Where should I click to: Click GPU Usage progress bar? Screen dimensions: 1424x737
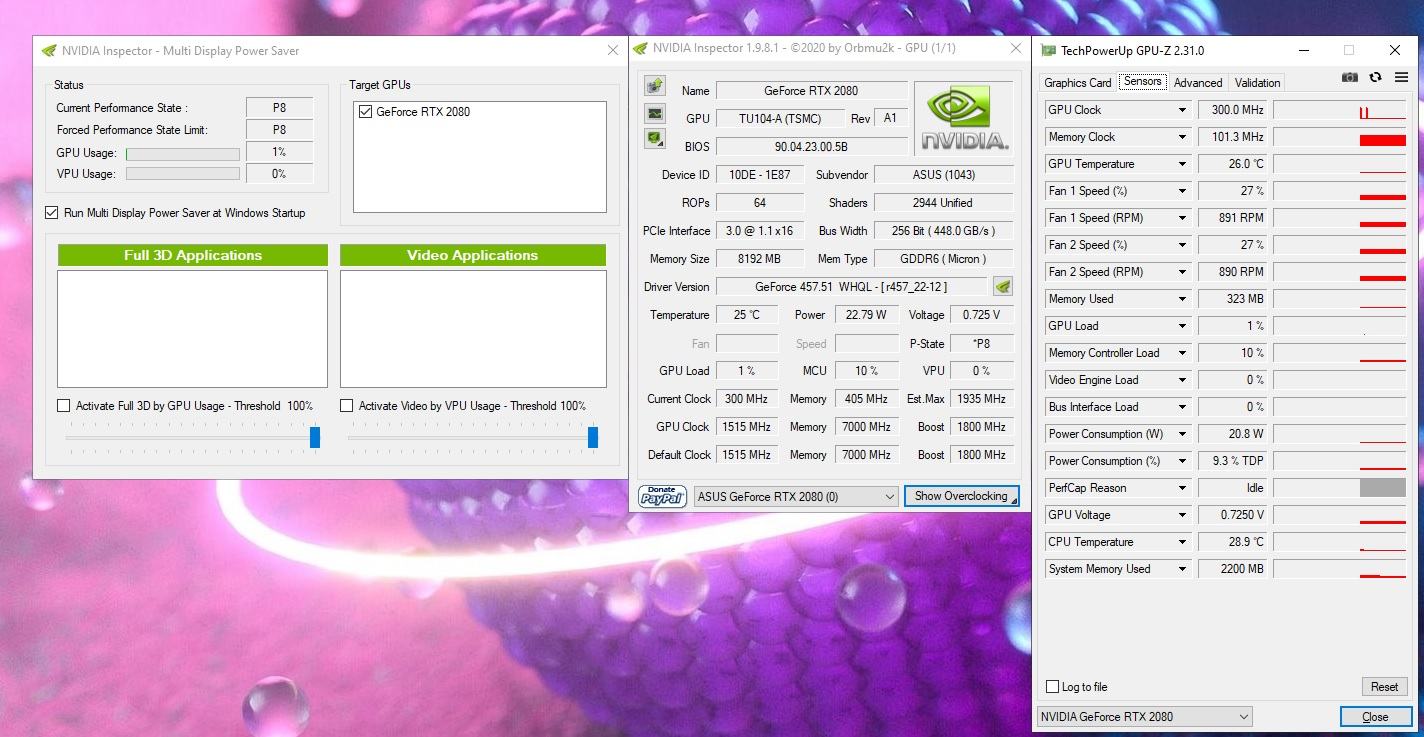(x=183, y=154)
